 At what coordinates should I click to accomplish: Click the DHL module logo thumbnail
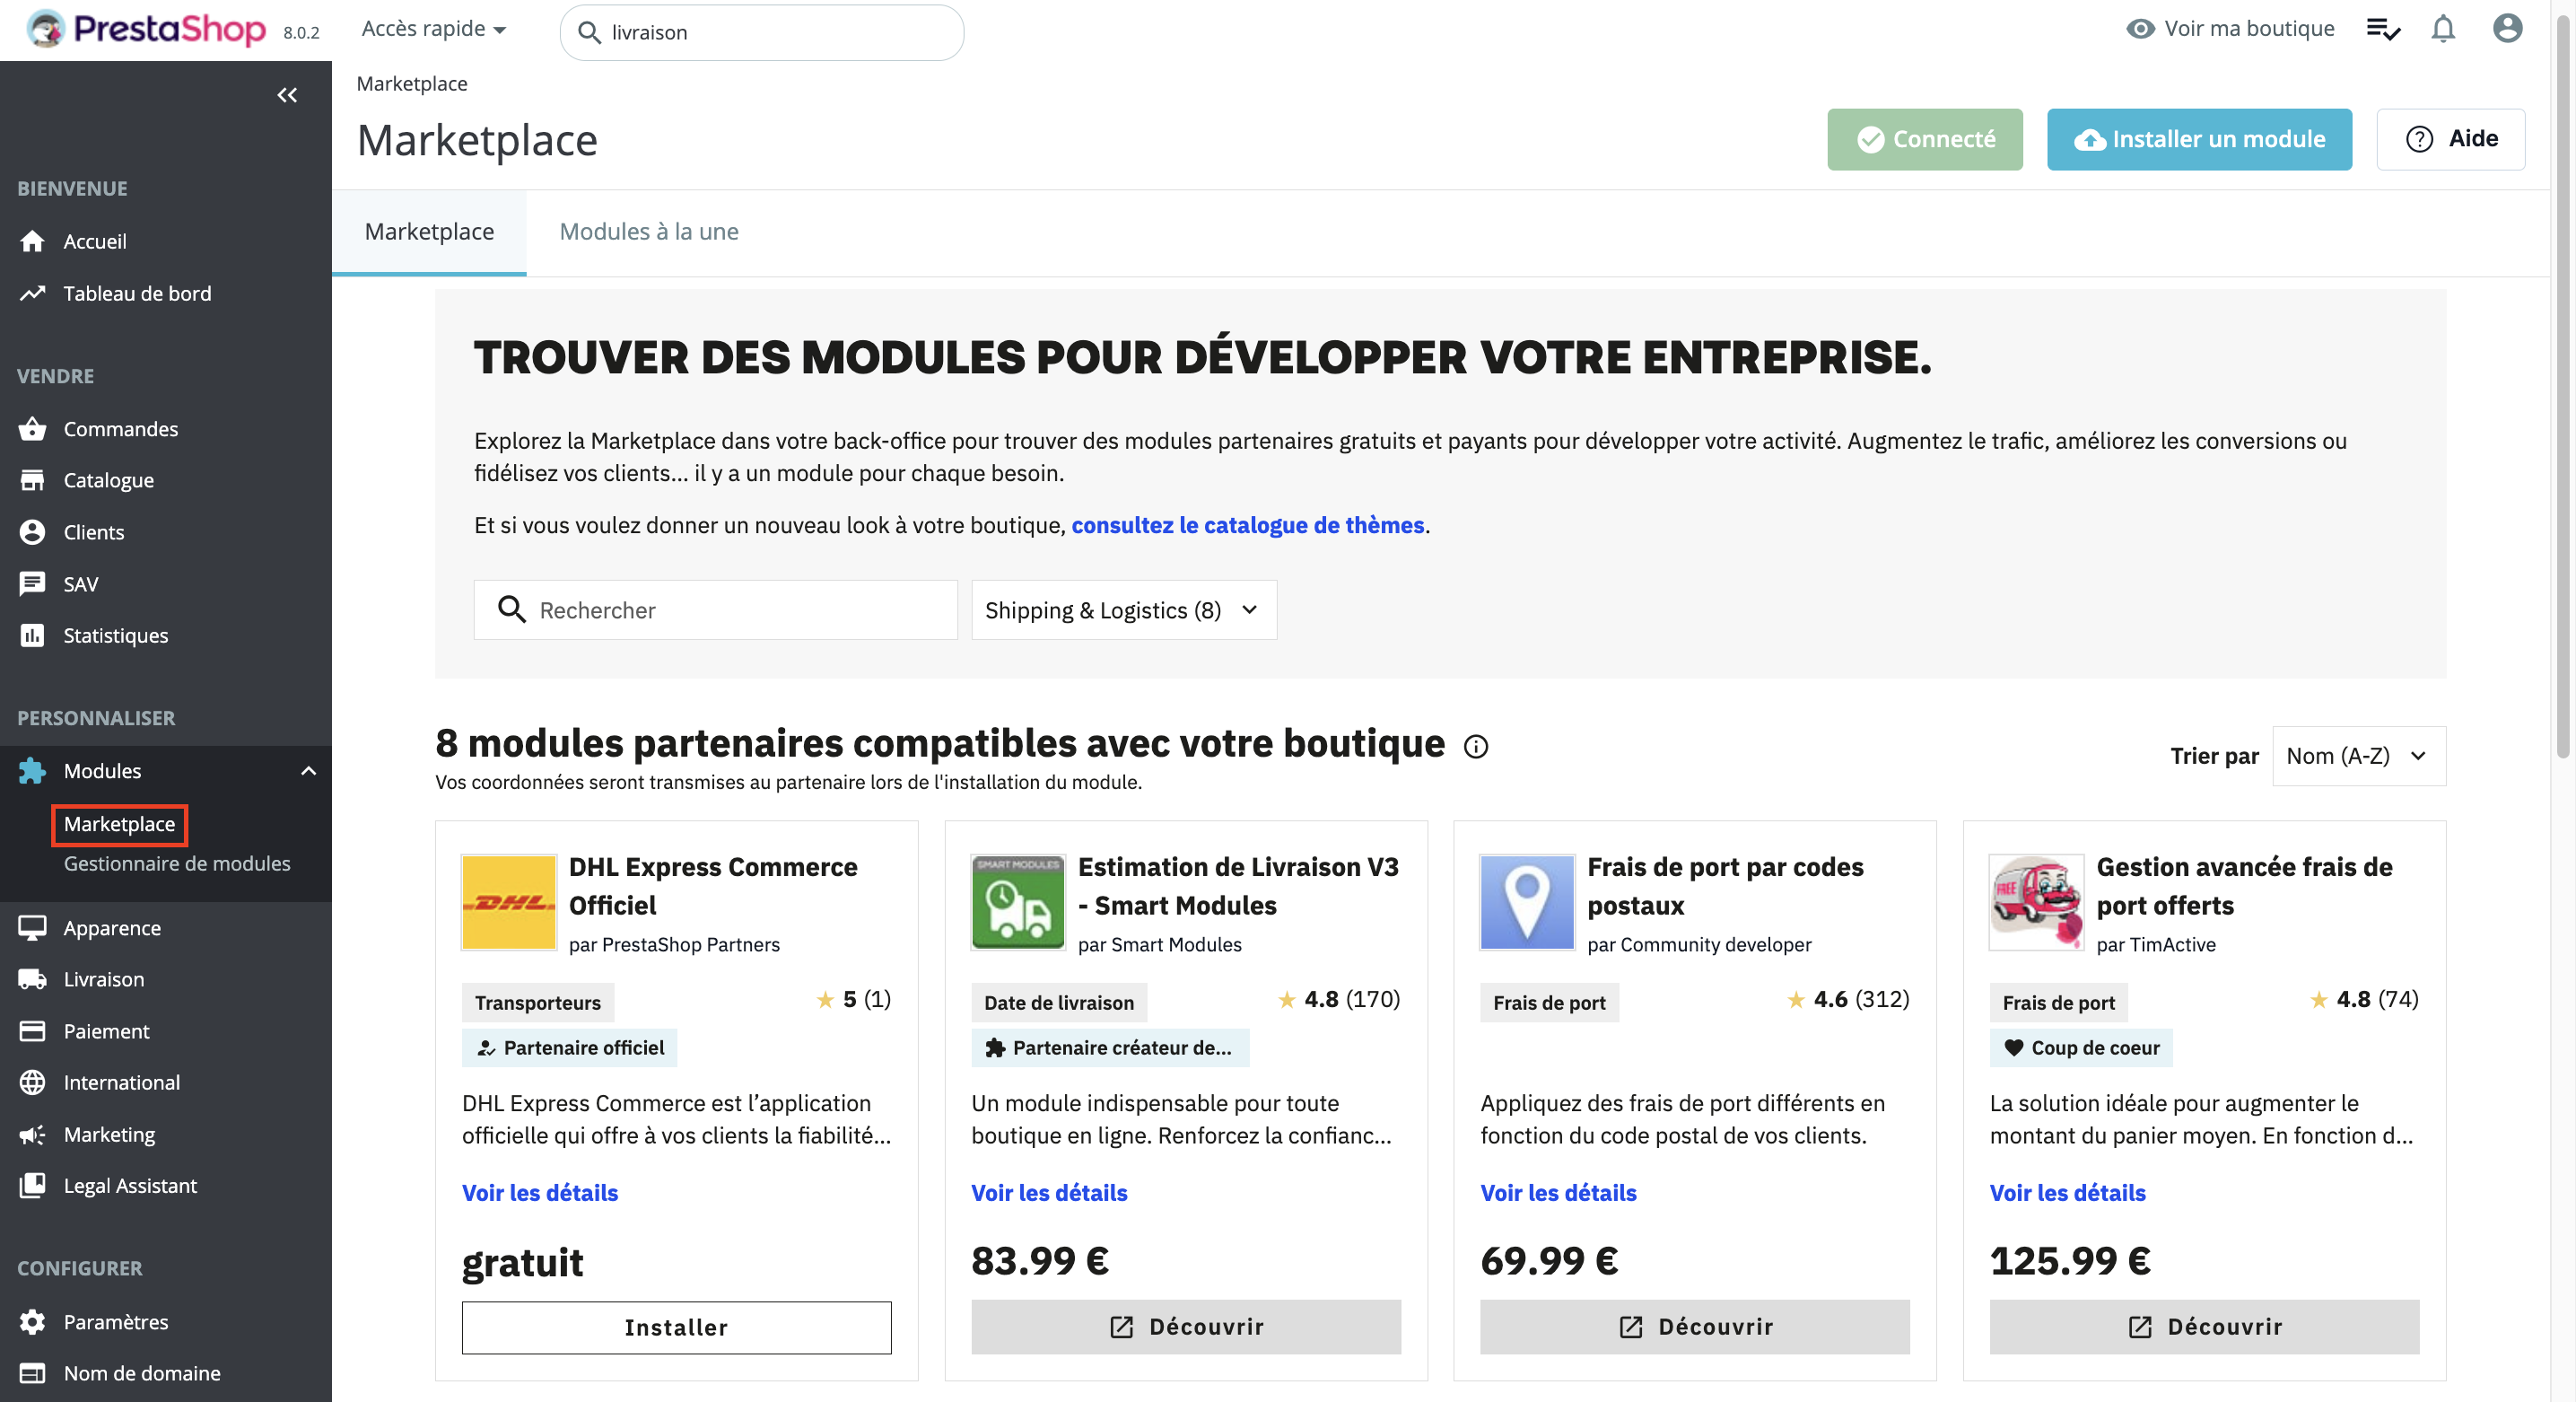509,902
